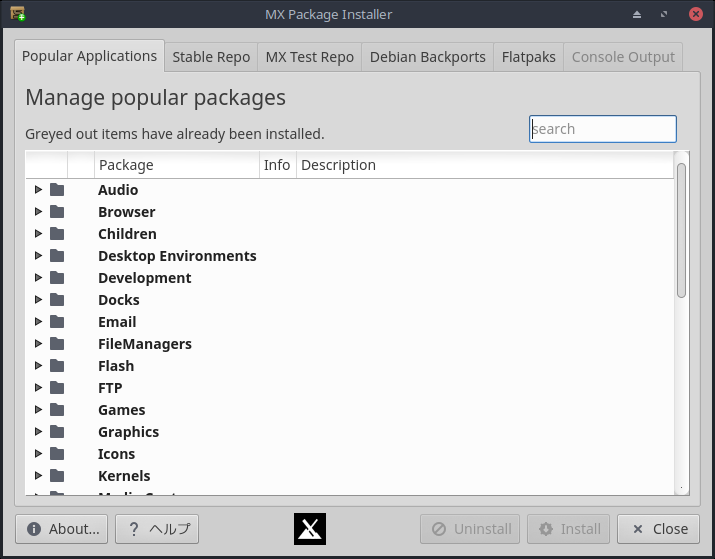The width and height of the screenshot is (715, 559).
Task: Click in the search field
Action: 602,129
